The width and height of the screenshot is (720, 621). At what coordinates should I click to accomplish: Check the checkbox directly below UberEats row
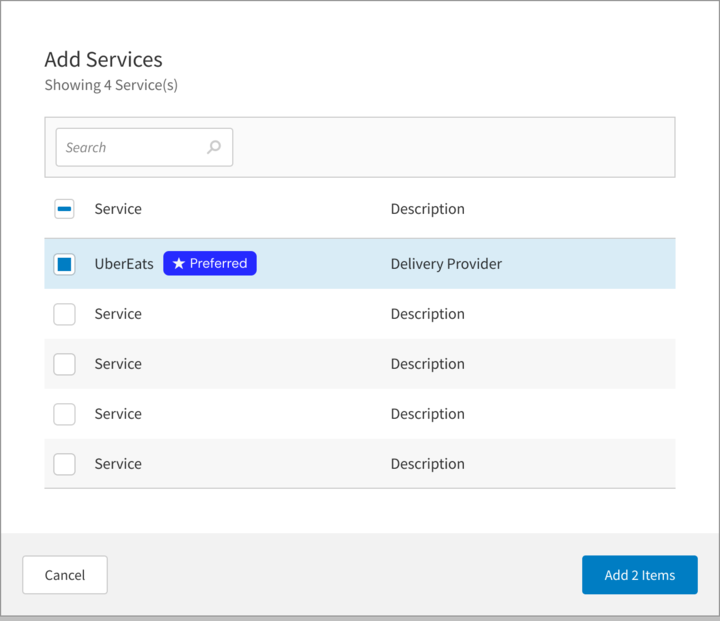point(64,314)
